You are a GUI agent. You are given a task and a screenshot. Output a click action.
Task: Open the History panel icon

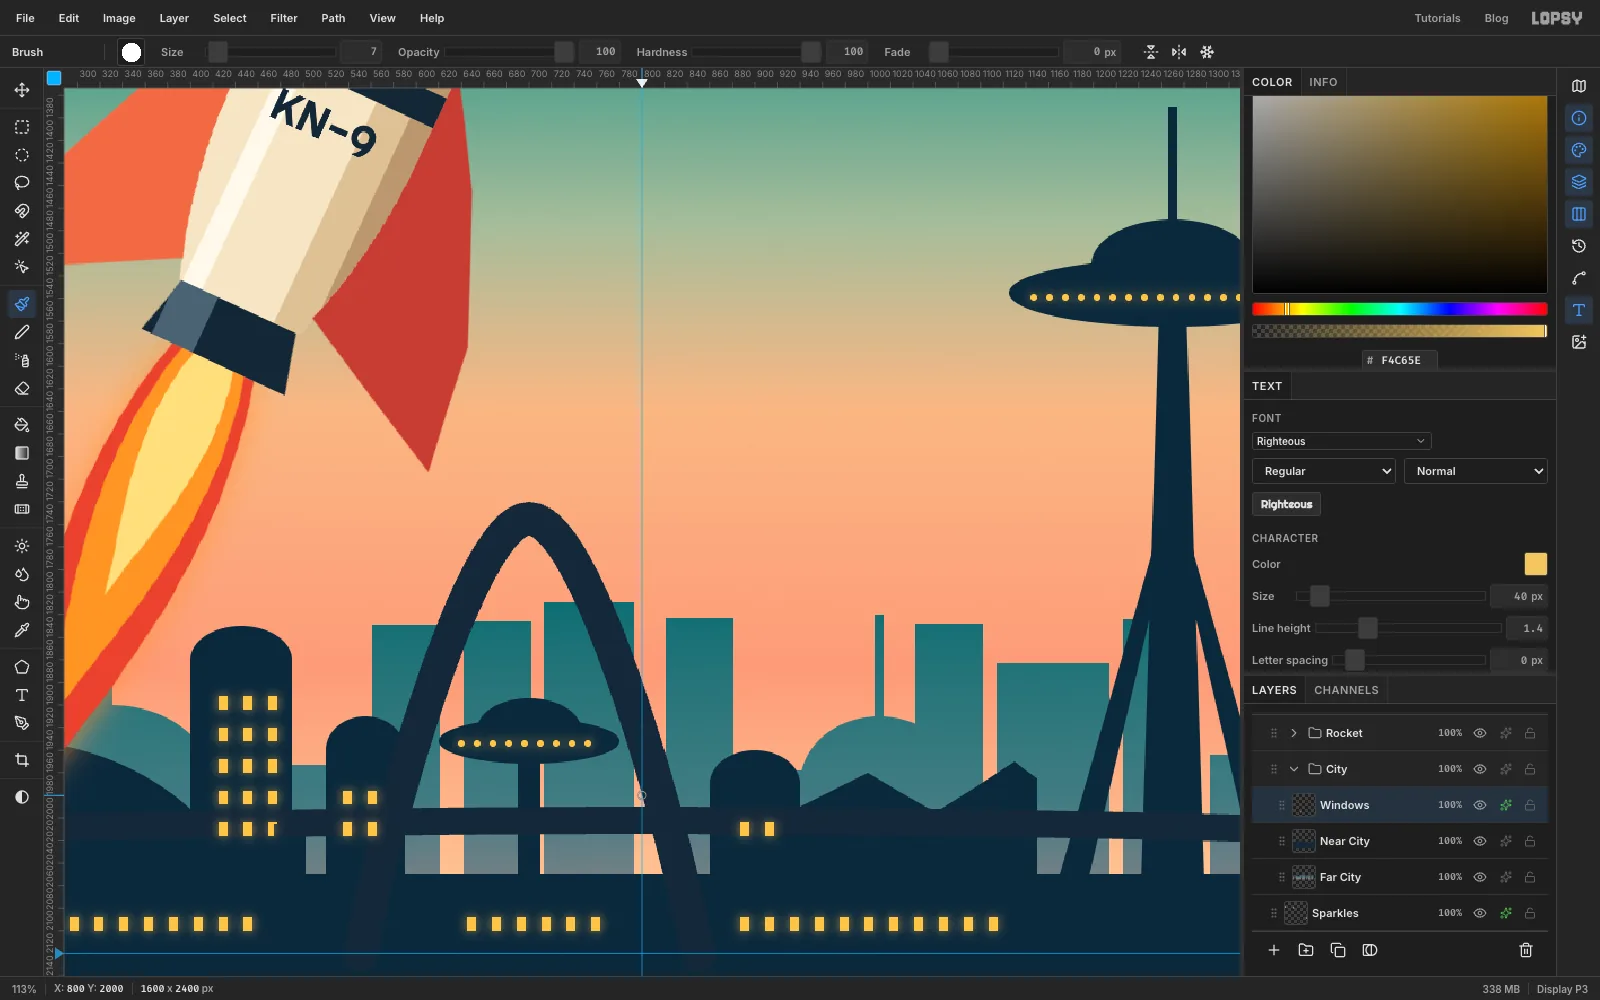point(1579,246)
